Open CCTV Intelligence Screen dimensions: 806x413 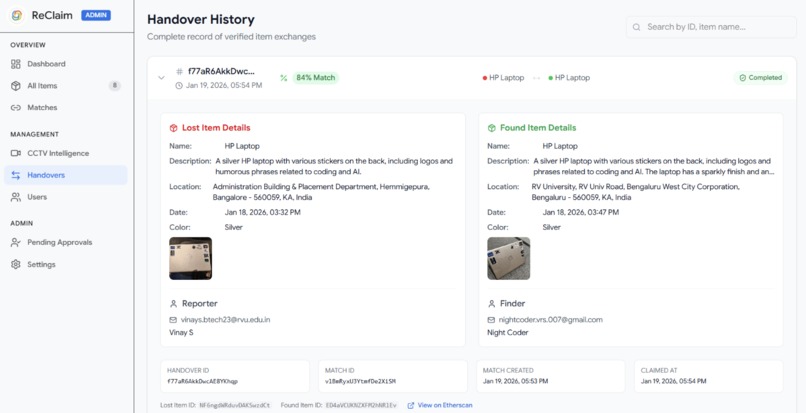65,153
